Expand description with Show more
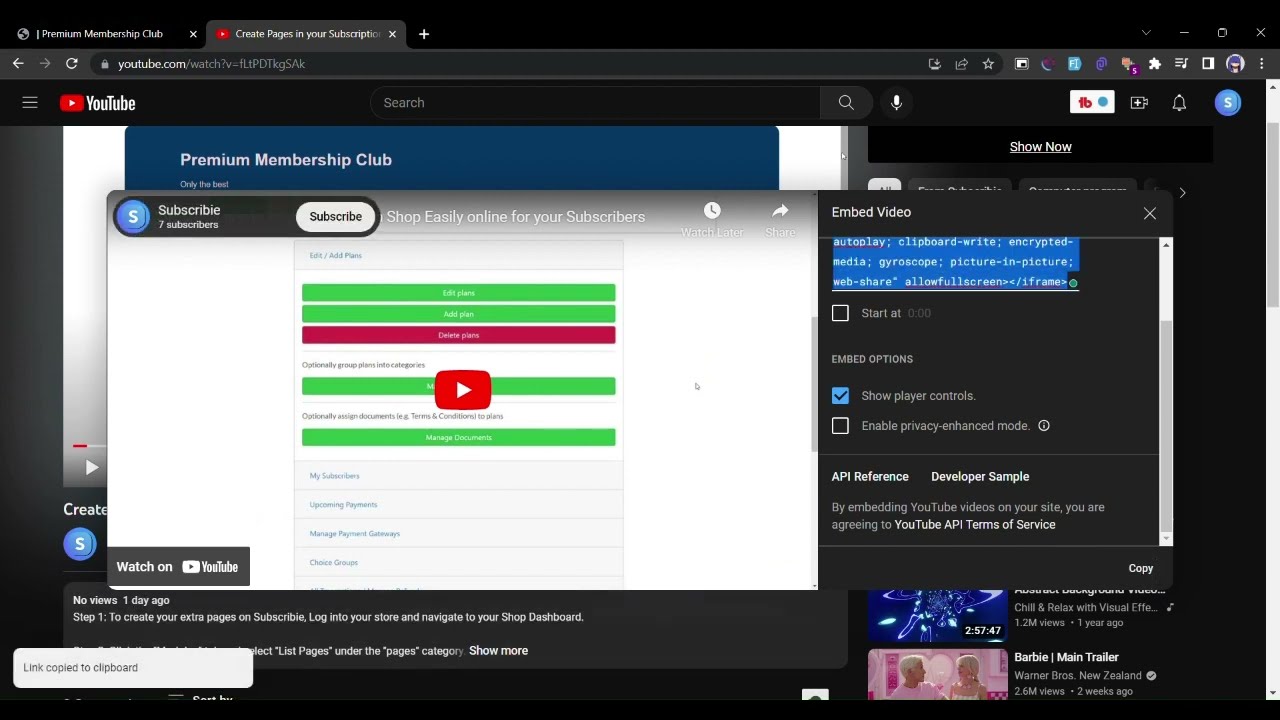Image resolution: width=1280 pixels, height=720 pixels. [498, 651]
